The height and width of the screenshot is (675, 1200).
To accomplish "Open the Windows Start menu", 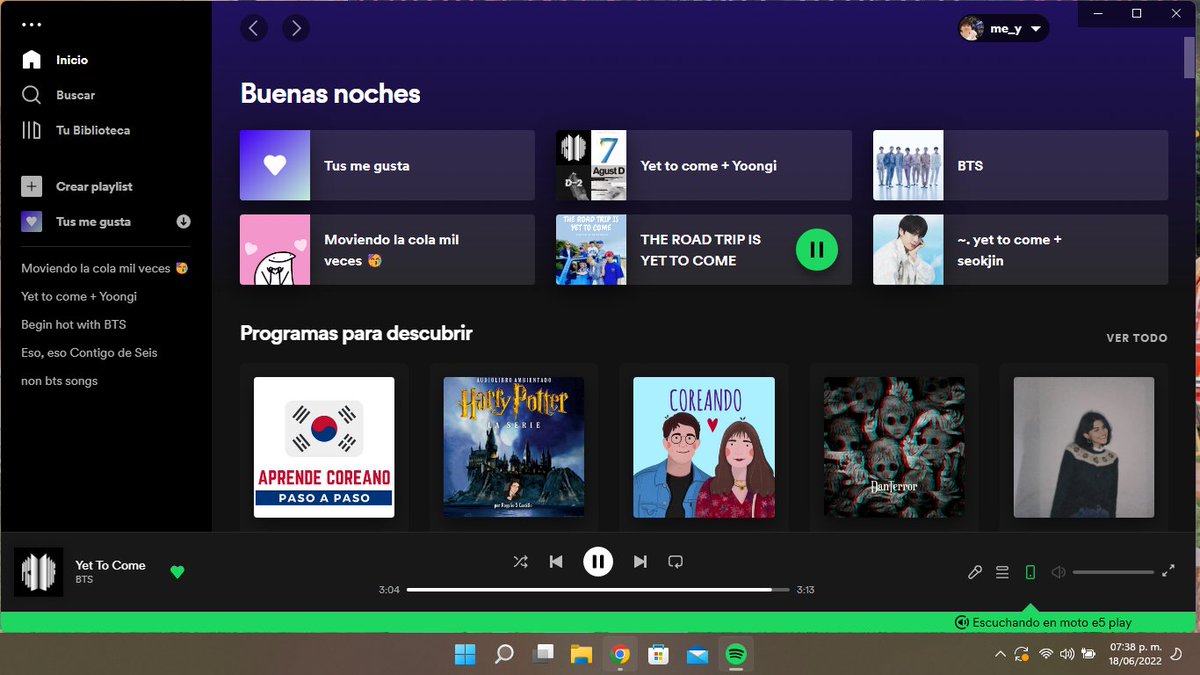I will (465, 654).
